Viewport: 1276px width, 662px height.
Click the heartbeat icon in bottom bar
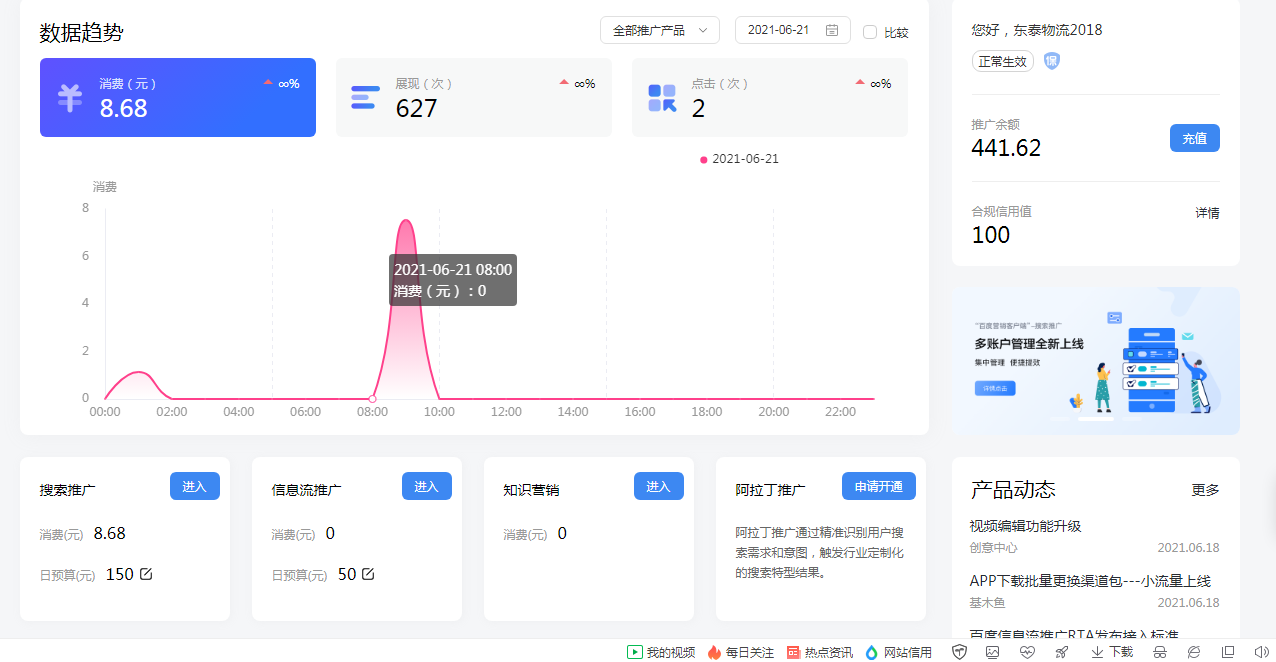click(1028, 652)
